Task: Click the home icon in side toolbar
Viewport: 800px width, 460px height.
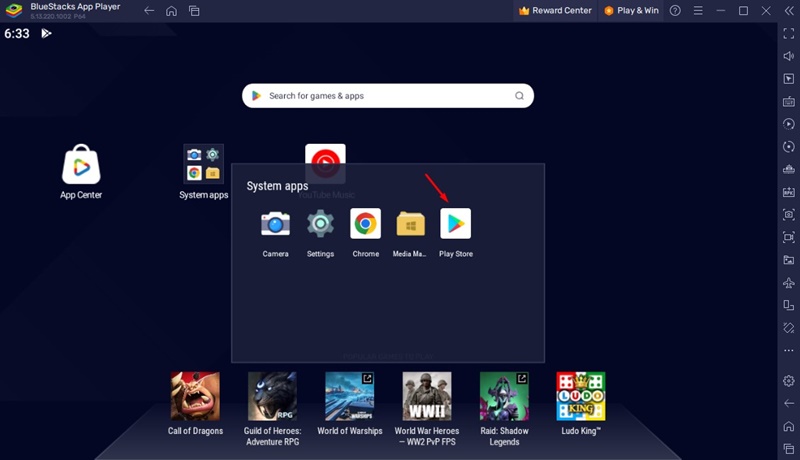Action: click(x=789, y=426)
